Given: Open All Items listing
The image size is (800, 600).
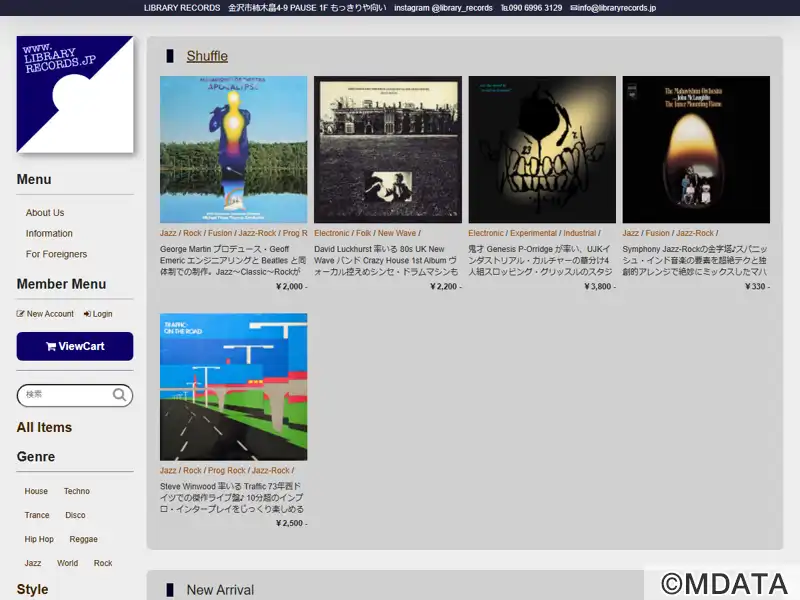Looking at the screenshot, I should click(x=44, y=428).
